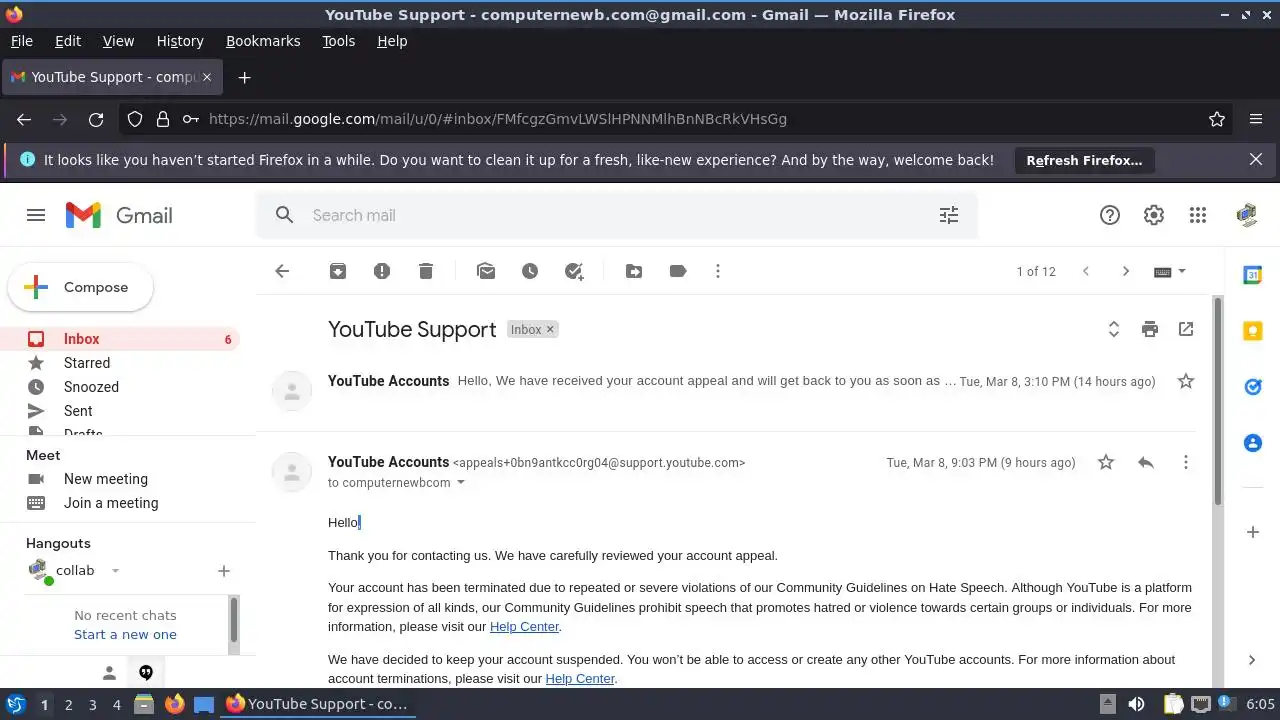Click 'Start a new one' chat link
Viewport: 1280px width, 720px height.
(x=125, y=635)
